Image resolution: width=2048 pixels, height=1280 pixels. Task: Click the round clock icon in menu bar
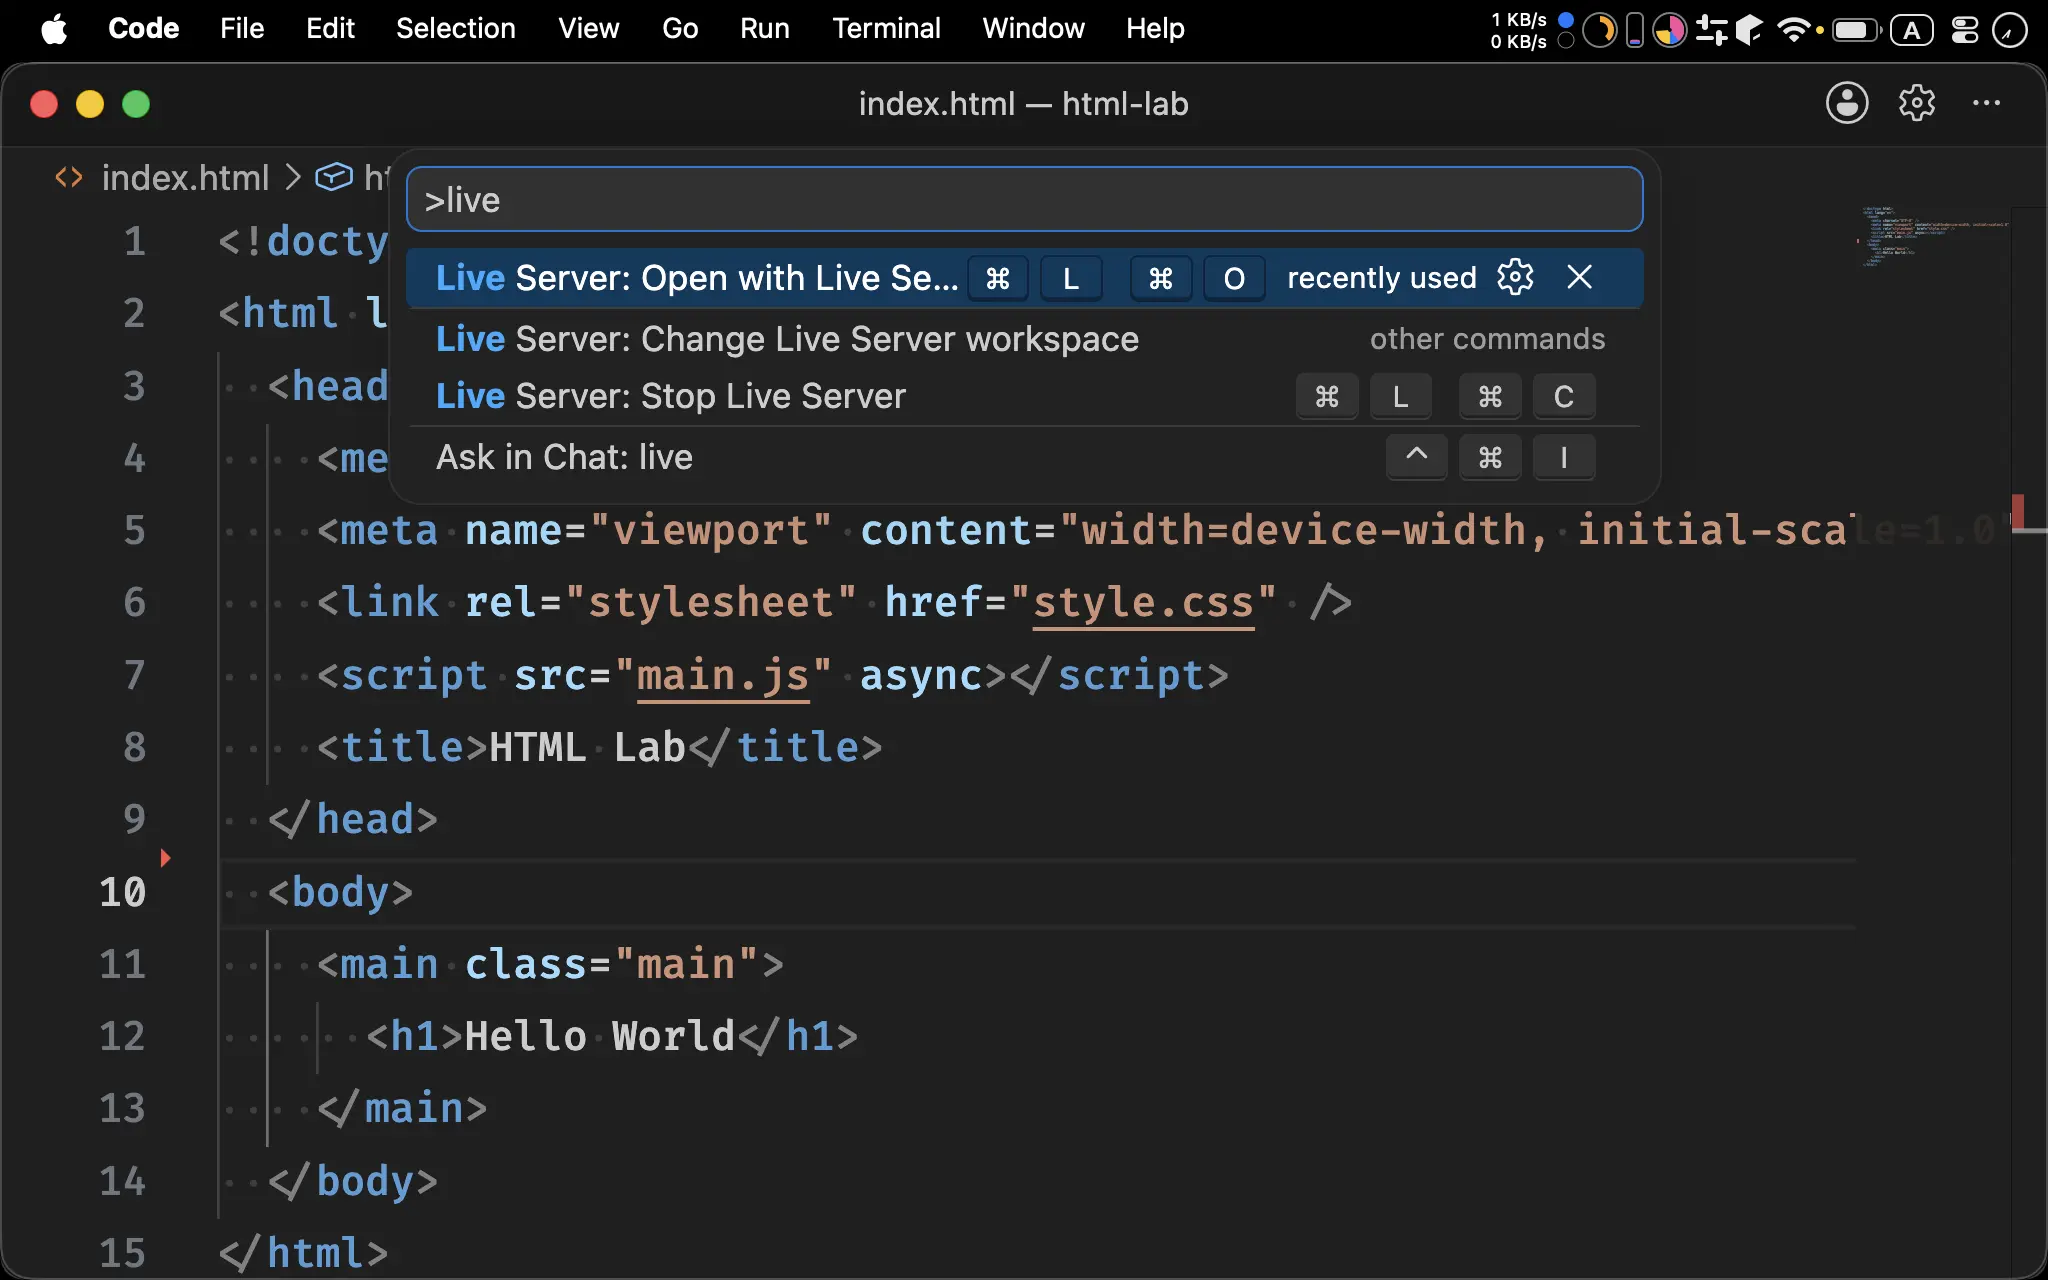pos(2009,30)
